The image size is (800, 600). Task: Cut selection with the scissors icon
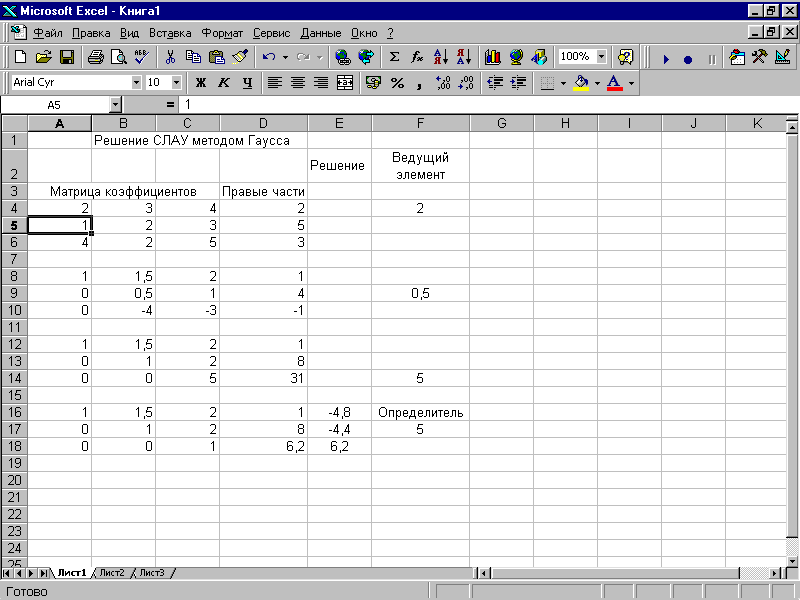click(170, 57)
